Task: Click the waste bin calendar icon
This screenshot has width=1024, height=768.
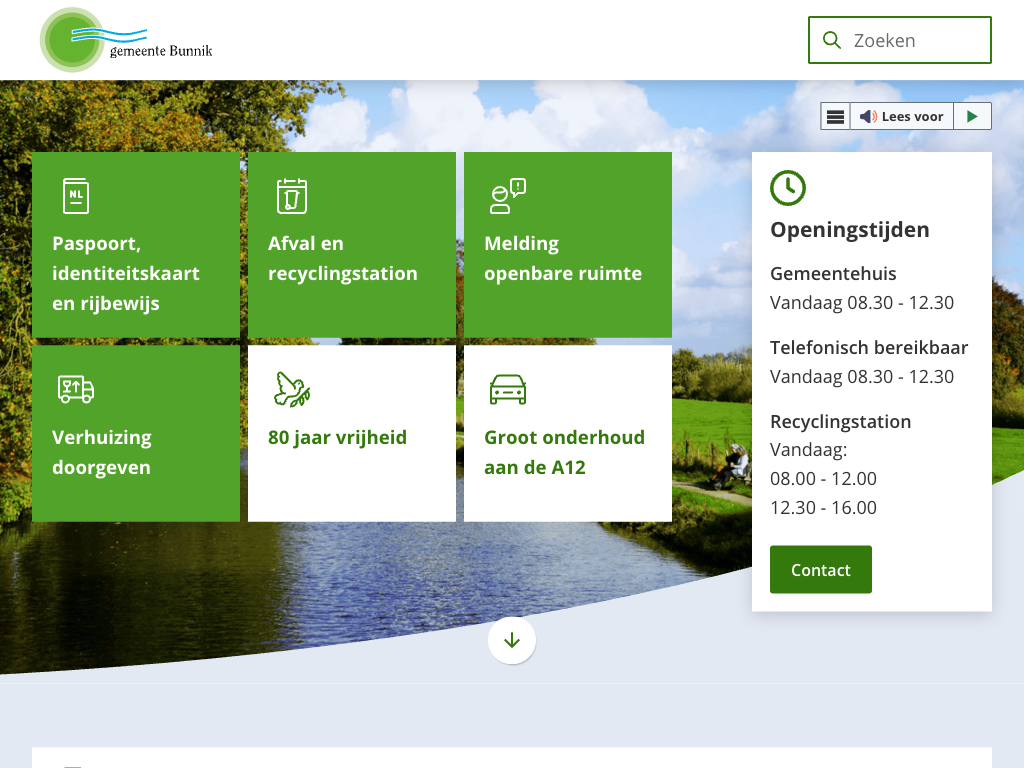Action: coord(292,196)
